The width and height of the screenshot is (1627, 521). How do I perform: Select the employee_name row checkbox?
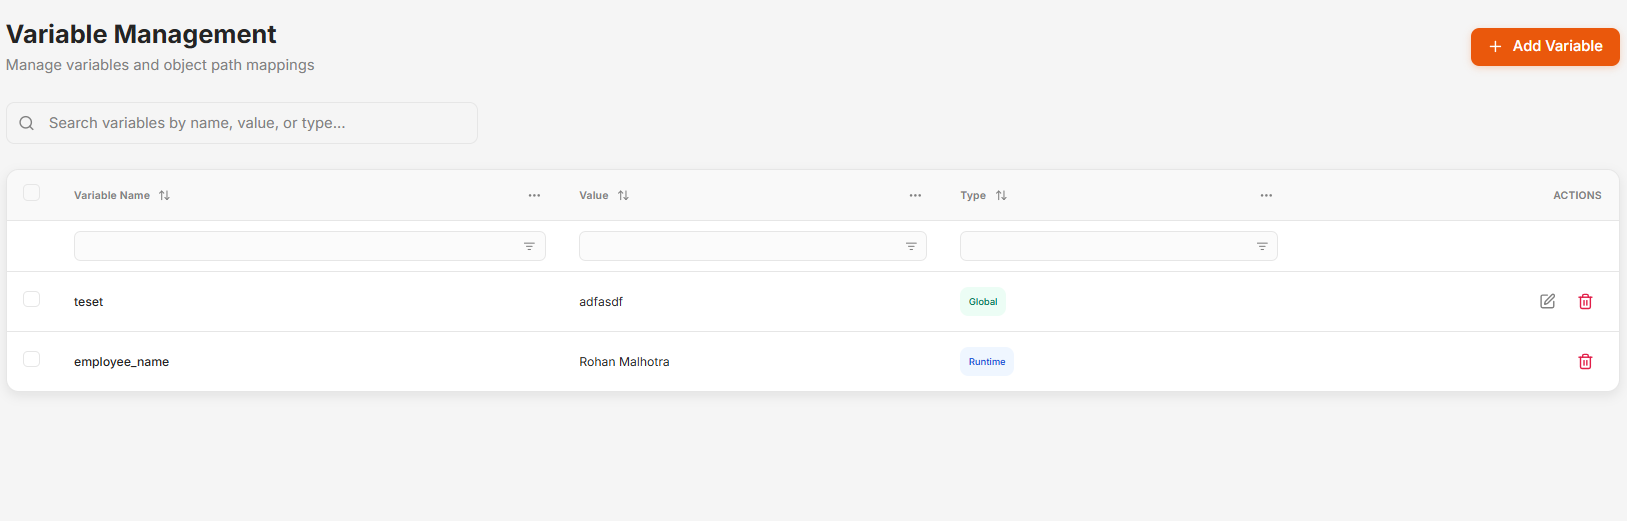(32, 359)
